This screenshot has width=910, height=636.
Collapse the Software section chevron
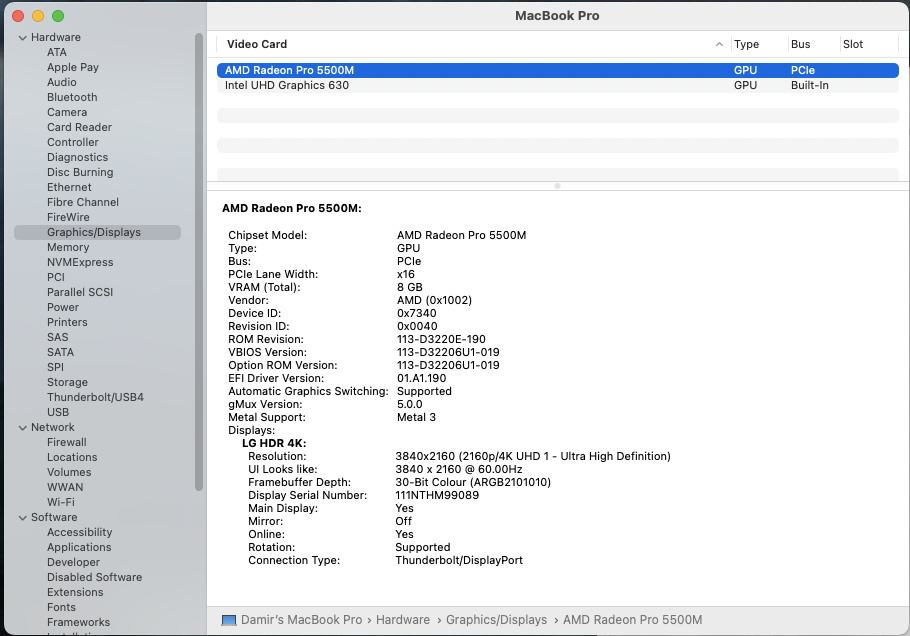click(x=23, y=518)
